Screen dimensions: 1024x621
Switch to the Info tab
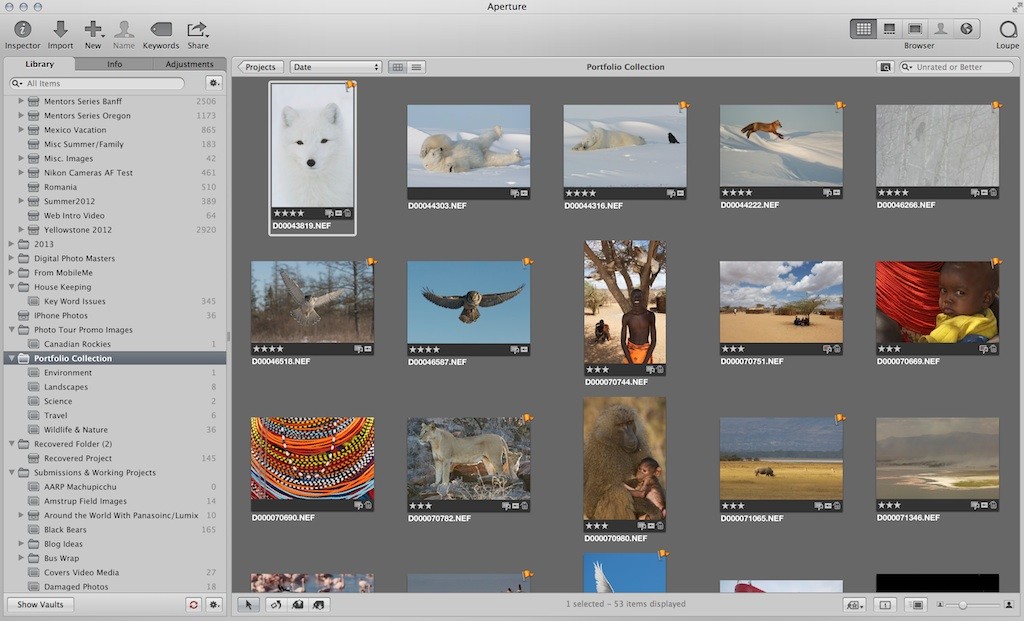point(114,64)
